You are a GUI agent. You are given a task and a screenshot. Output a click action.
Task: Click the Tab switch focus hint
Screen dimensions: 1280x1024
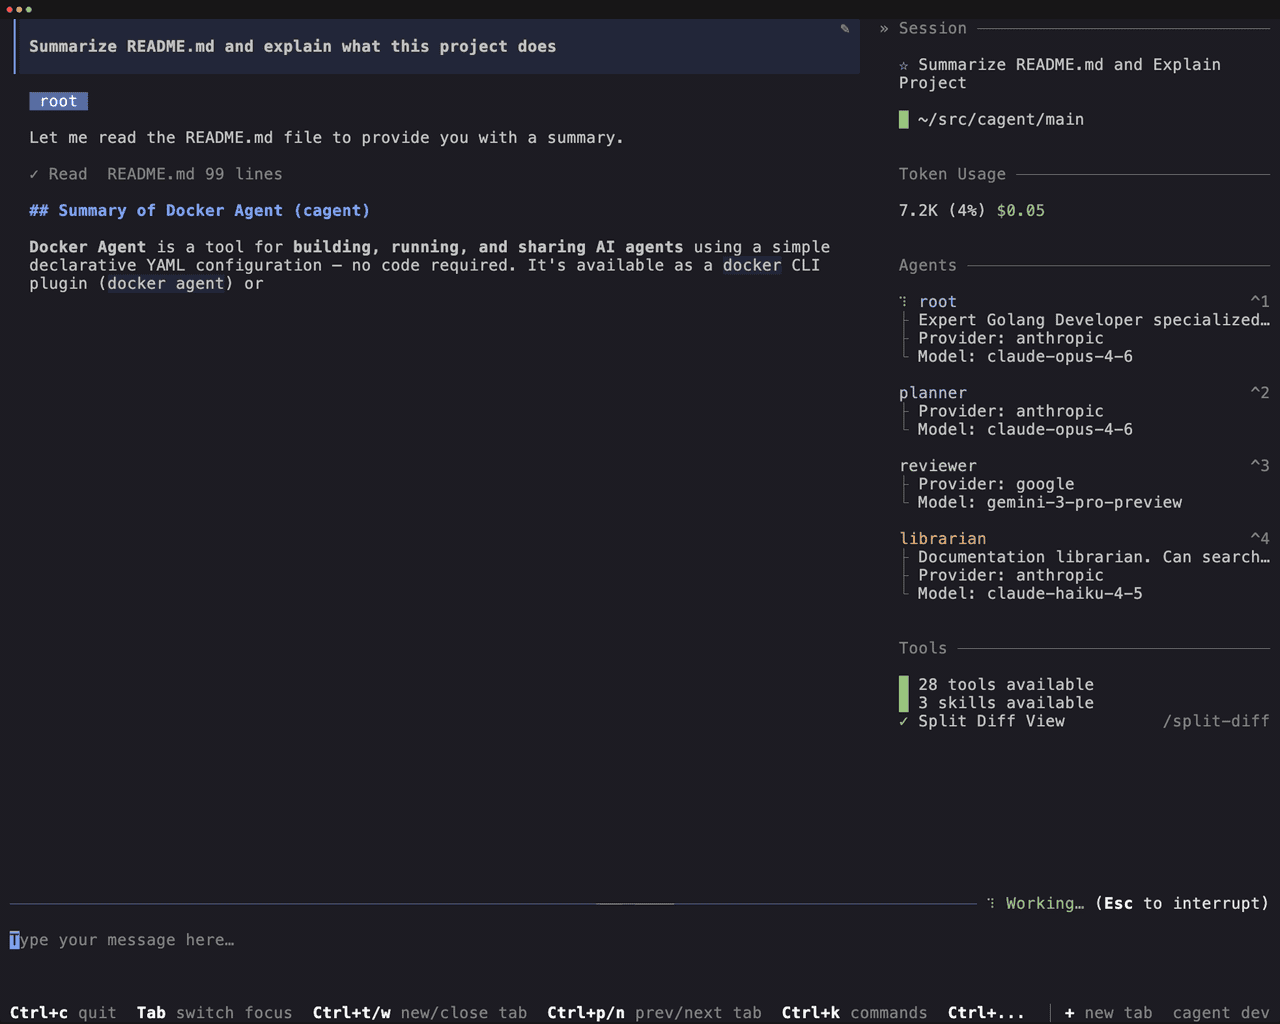[x=214, y=1013]
